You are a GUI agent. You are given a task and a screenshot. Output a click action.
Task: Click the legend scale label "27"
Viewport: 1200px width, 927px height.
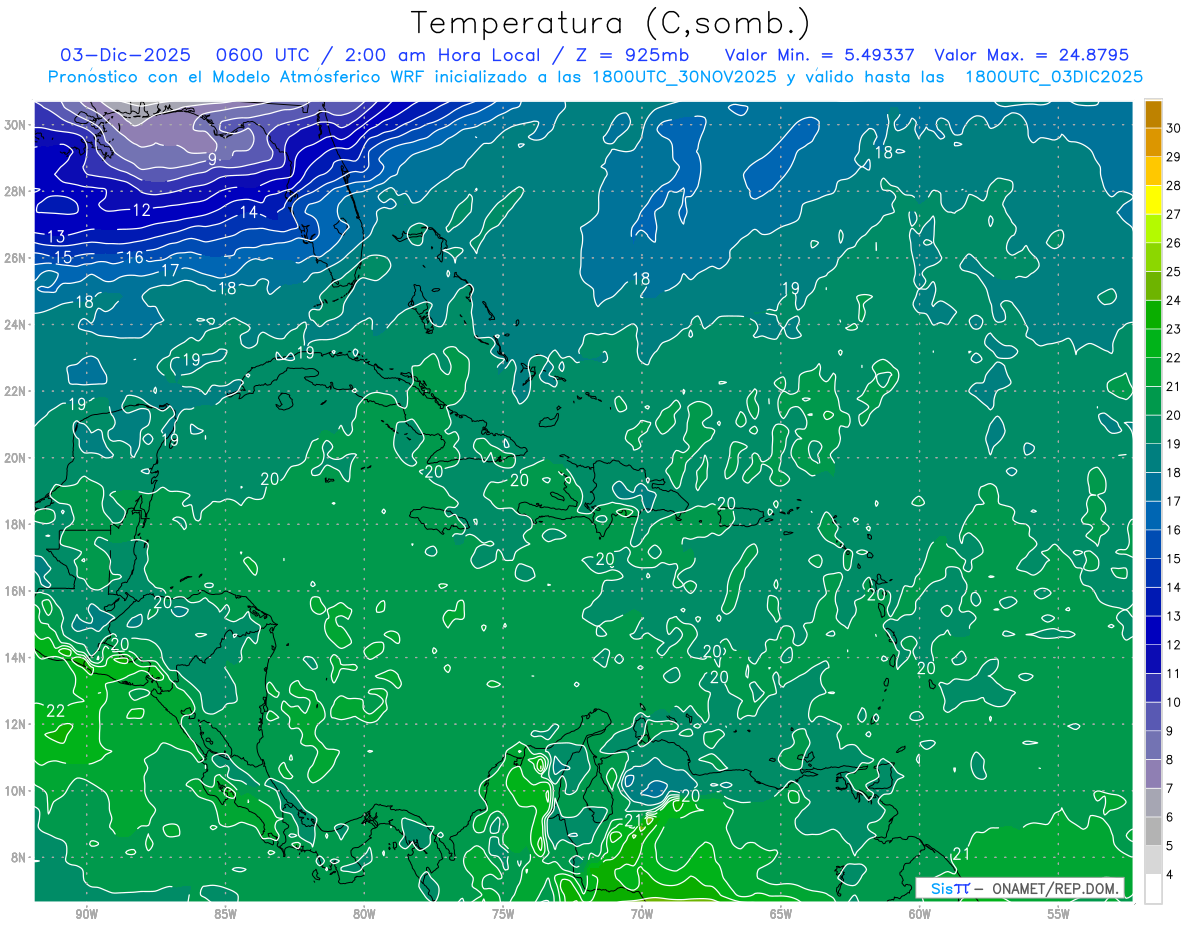click(x=1173, y=214)
